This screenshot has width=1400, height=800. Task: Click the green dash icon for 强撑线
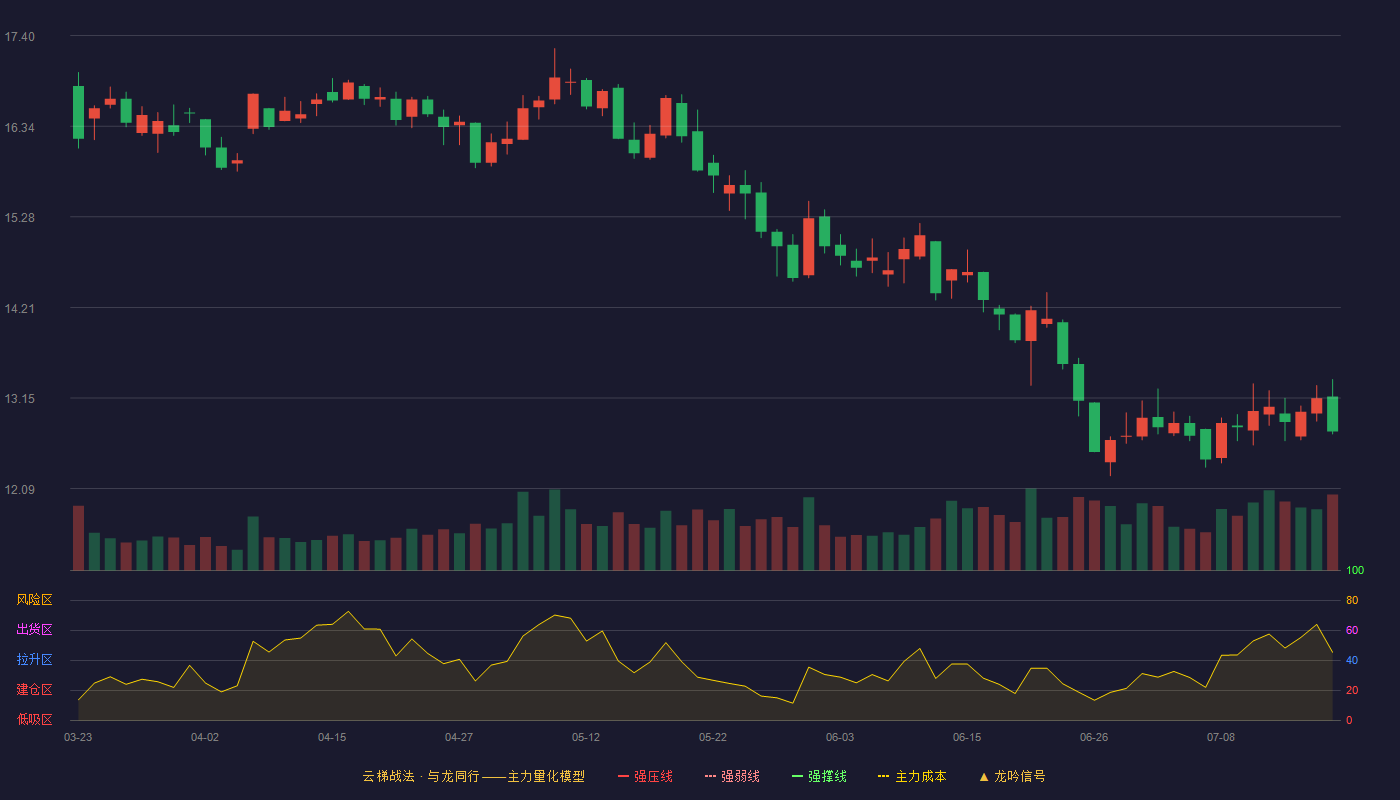(x=797, y=776)
